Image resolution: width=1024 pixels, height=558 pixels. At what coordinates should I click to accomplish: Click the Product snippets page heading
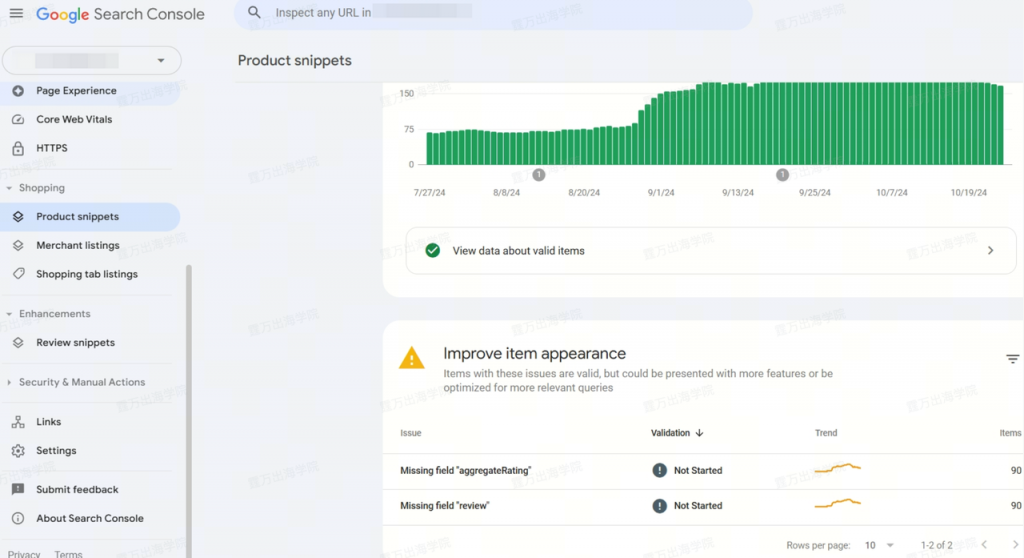[x=295, y=60]
